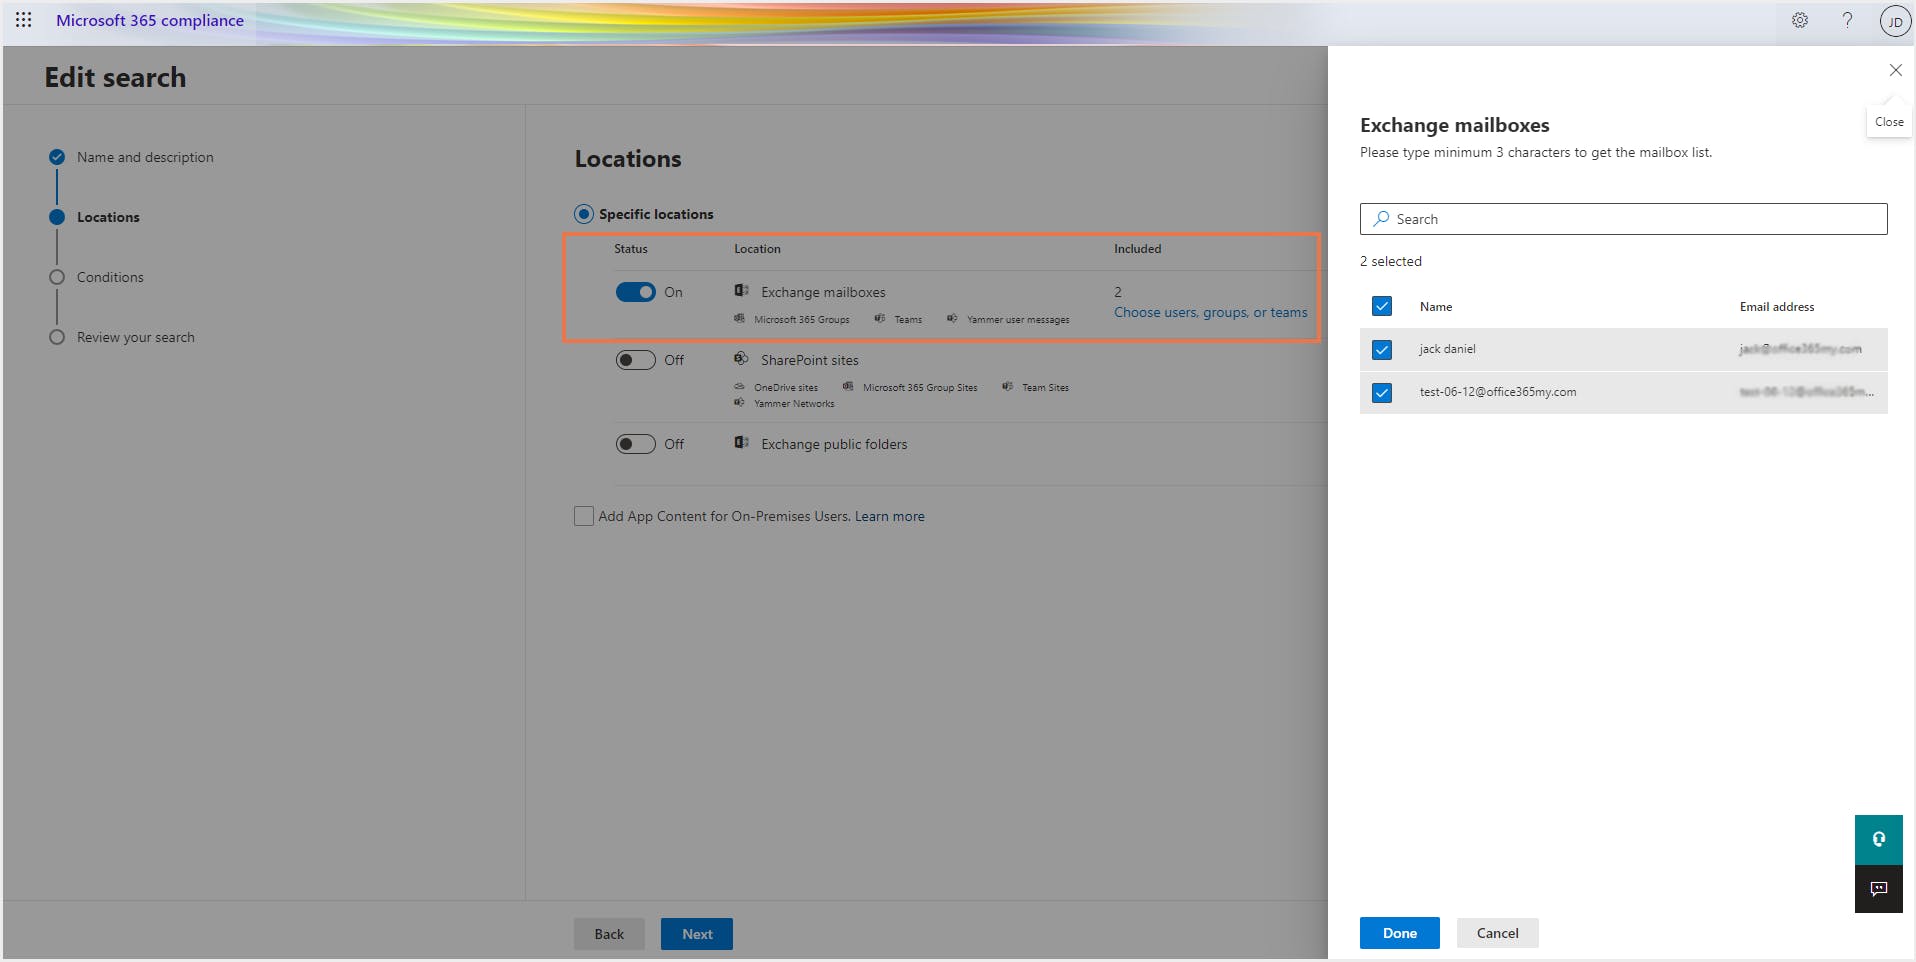
Task: Click the test-06-12@office365my.com name text
Action: [1498, 392]
